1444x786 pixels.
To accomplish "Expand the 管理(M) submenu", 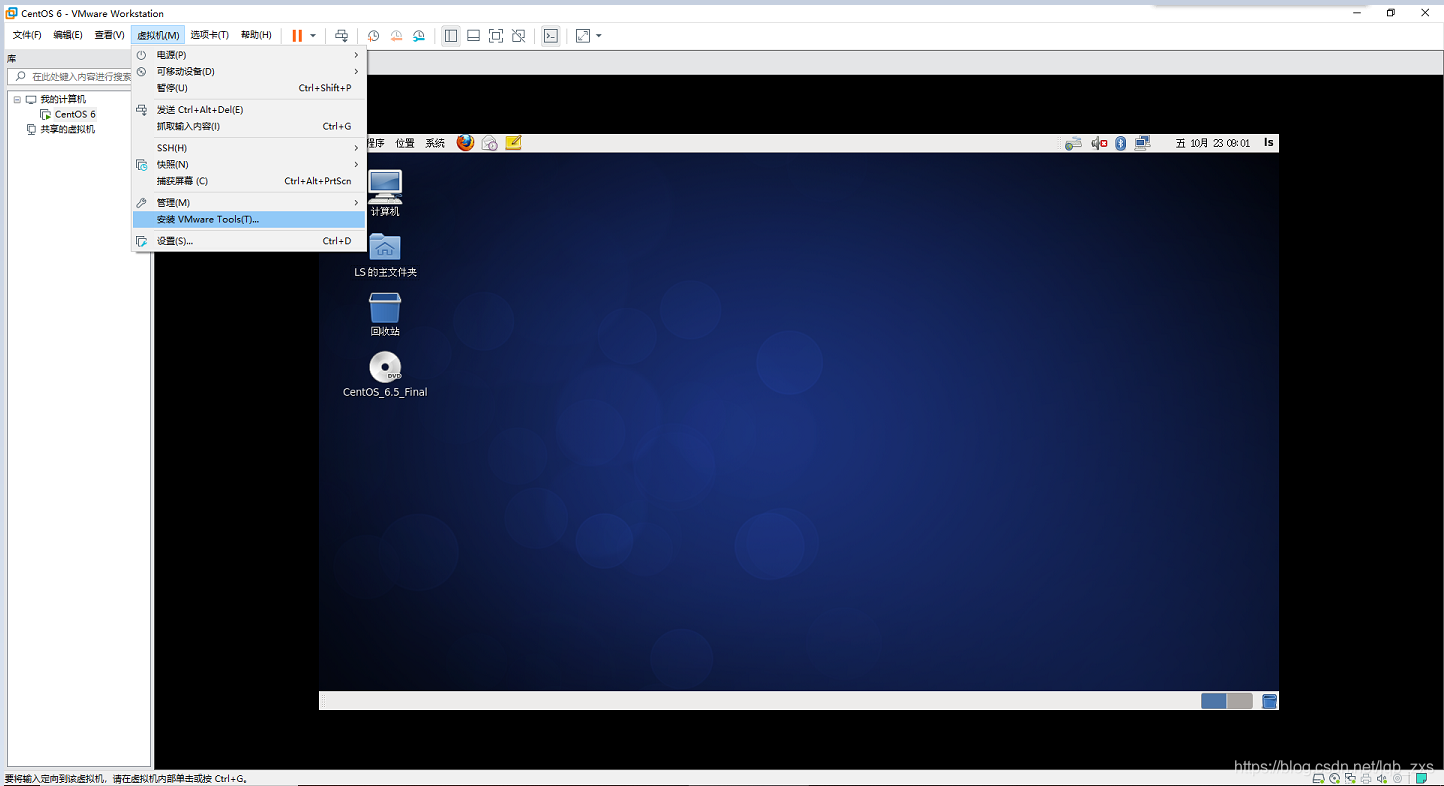I will (x=249, y=203).
